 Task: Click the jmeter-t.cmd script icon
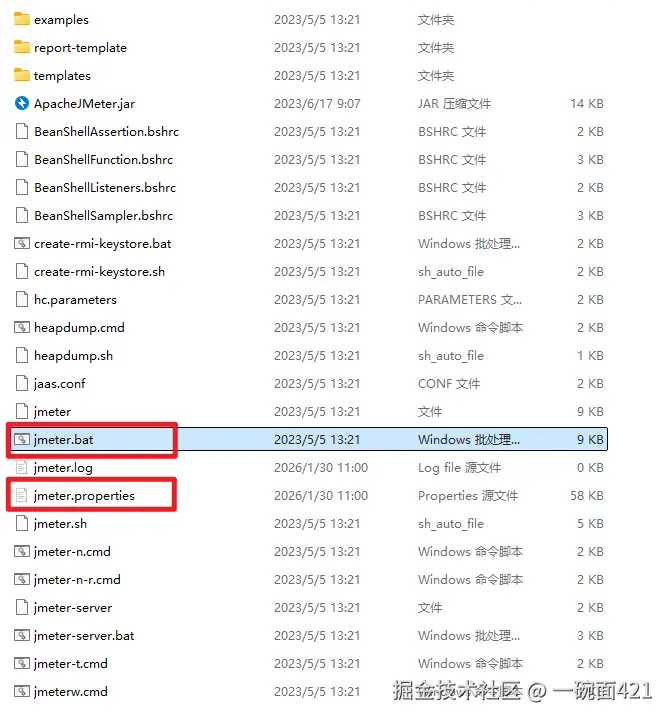click(x=22, y=664)
